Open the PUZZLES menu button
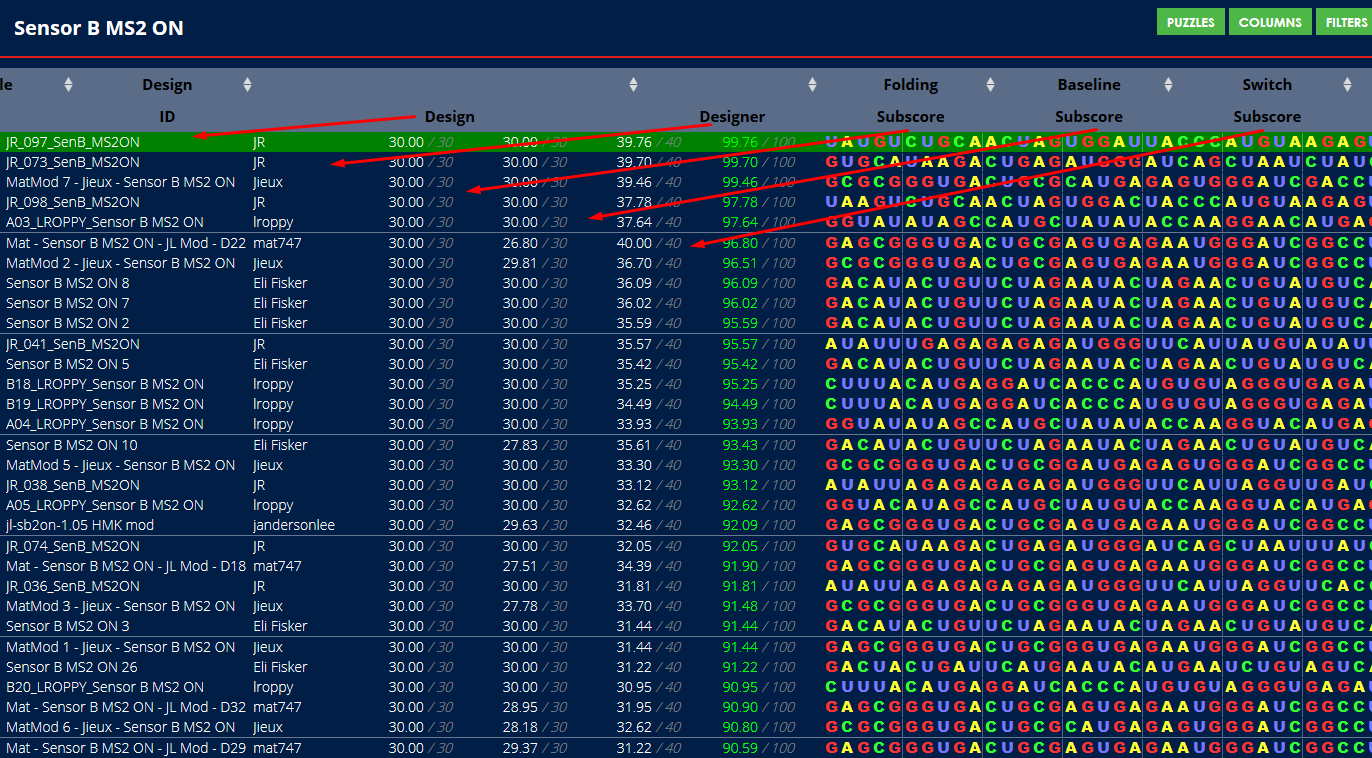Image resolution: width=1372 pixels, height=758 pixels. pyautogui.click(x=1190, y=22)
